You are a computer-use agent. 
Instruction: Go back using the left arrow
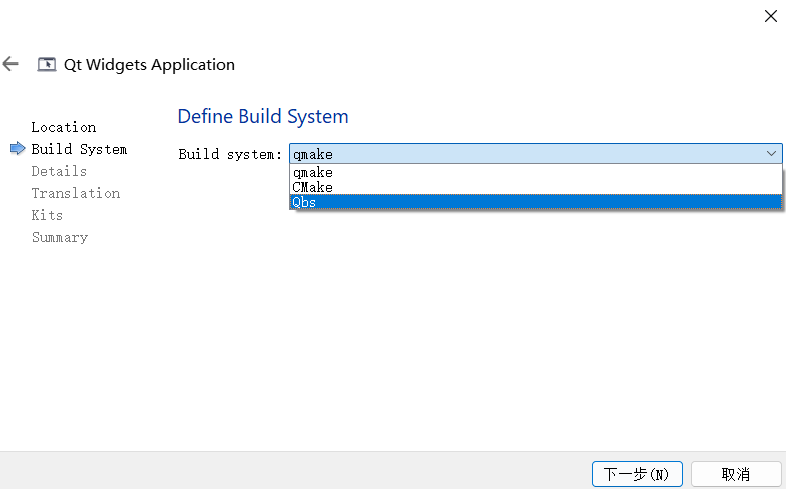(11, 64)
